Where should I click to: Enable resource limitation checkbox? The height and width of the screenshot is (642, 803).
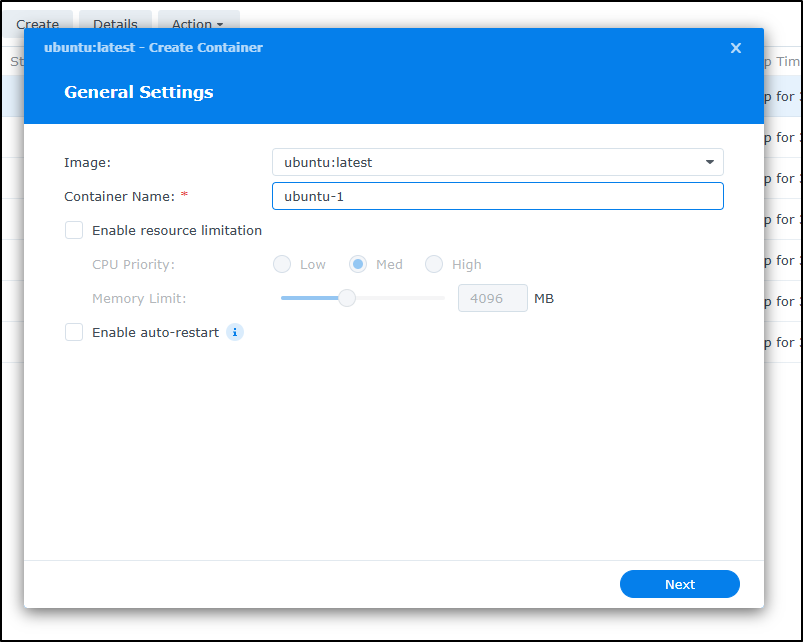74,230
